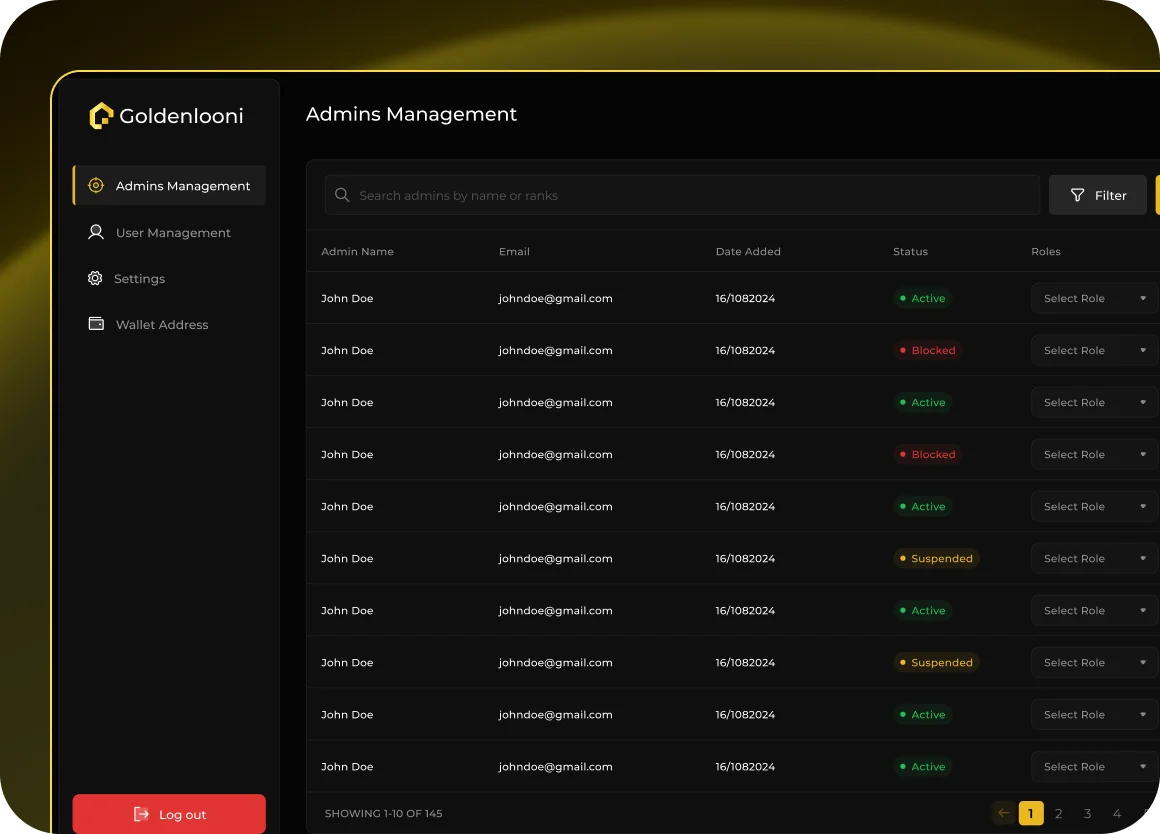Expand Select Role for first Blocked admin
Image resolution: width=1160 pixels, height=834 pixels.
(1094, 350)
